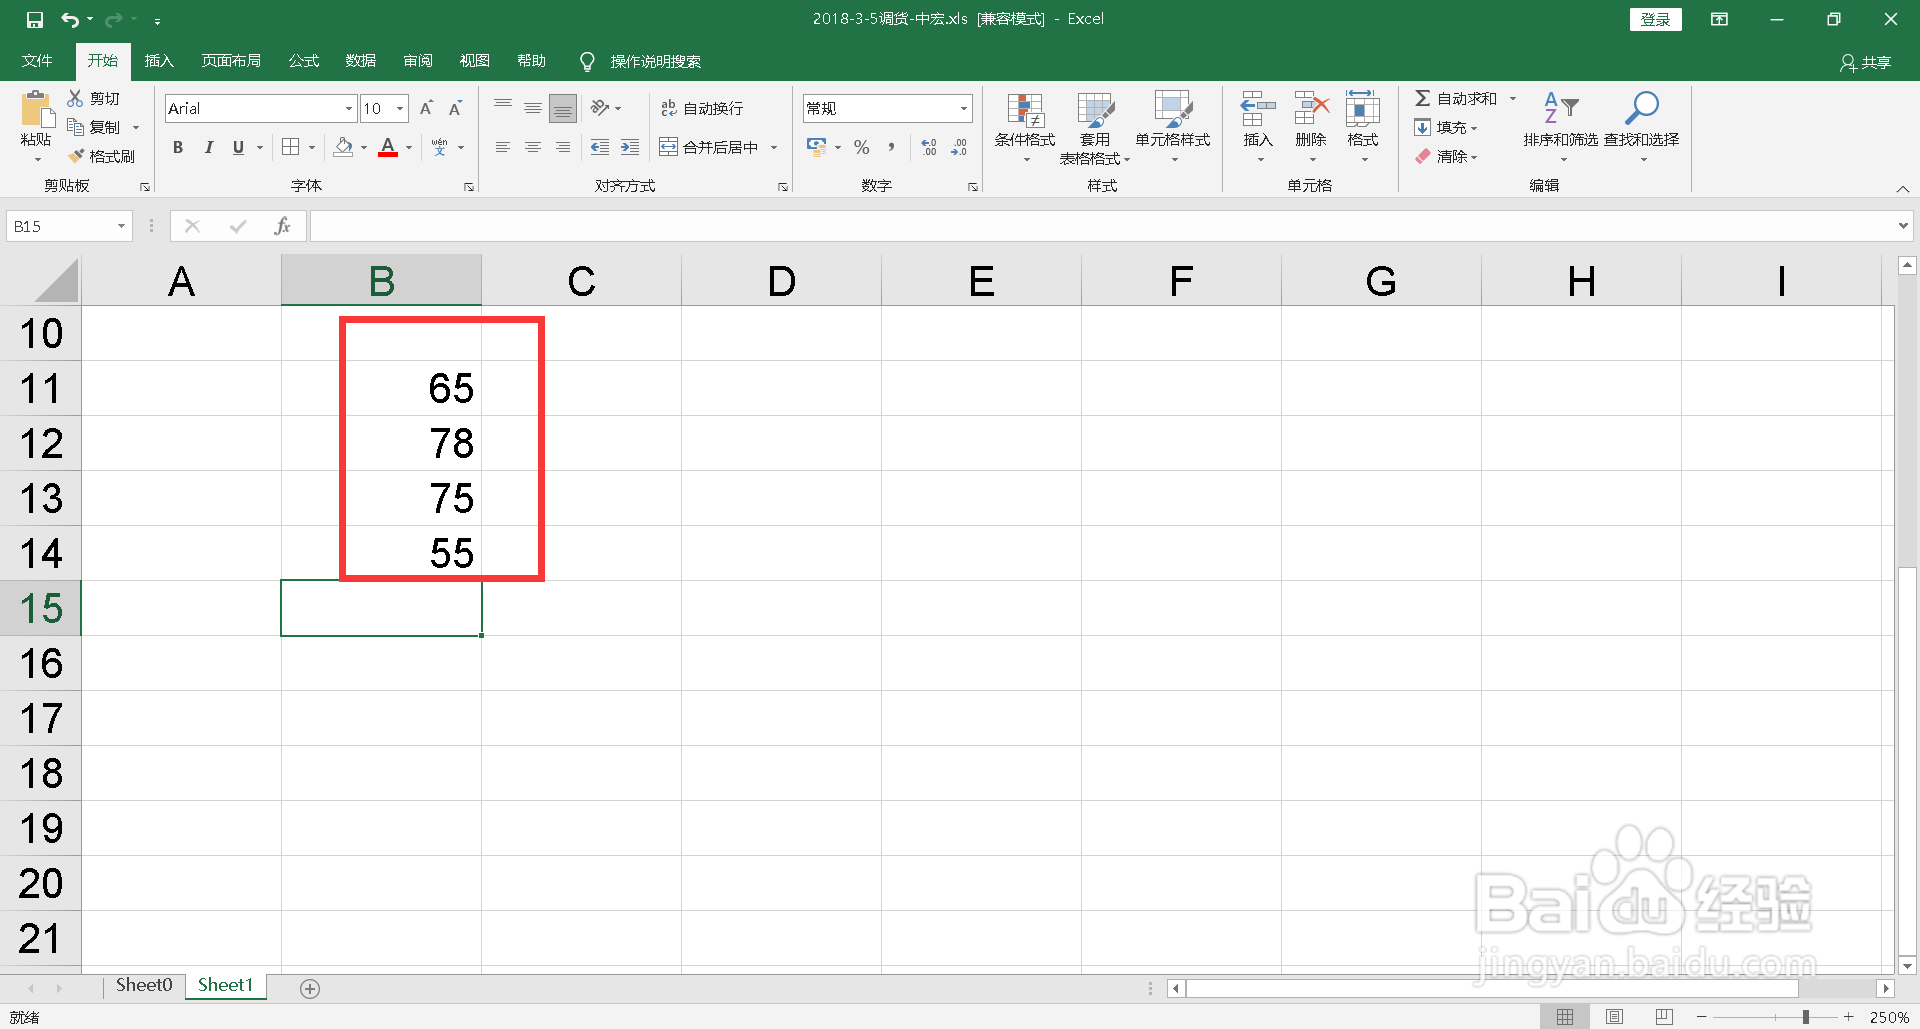Switch to the 公式 Formulas tab

pyautogui.click(x=304, y=61)
